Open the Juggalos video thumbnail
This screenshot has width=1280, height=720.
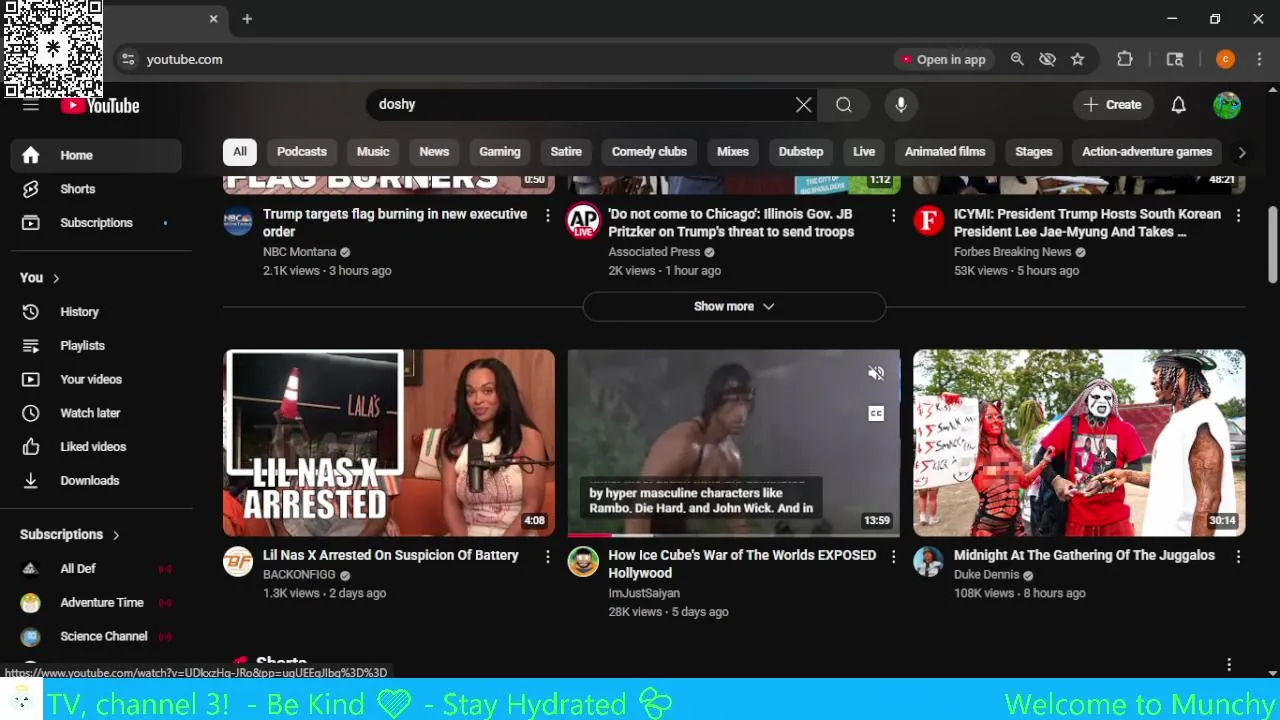click(x=1079, y=443)
